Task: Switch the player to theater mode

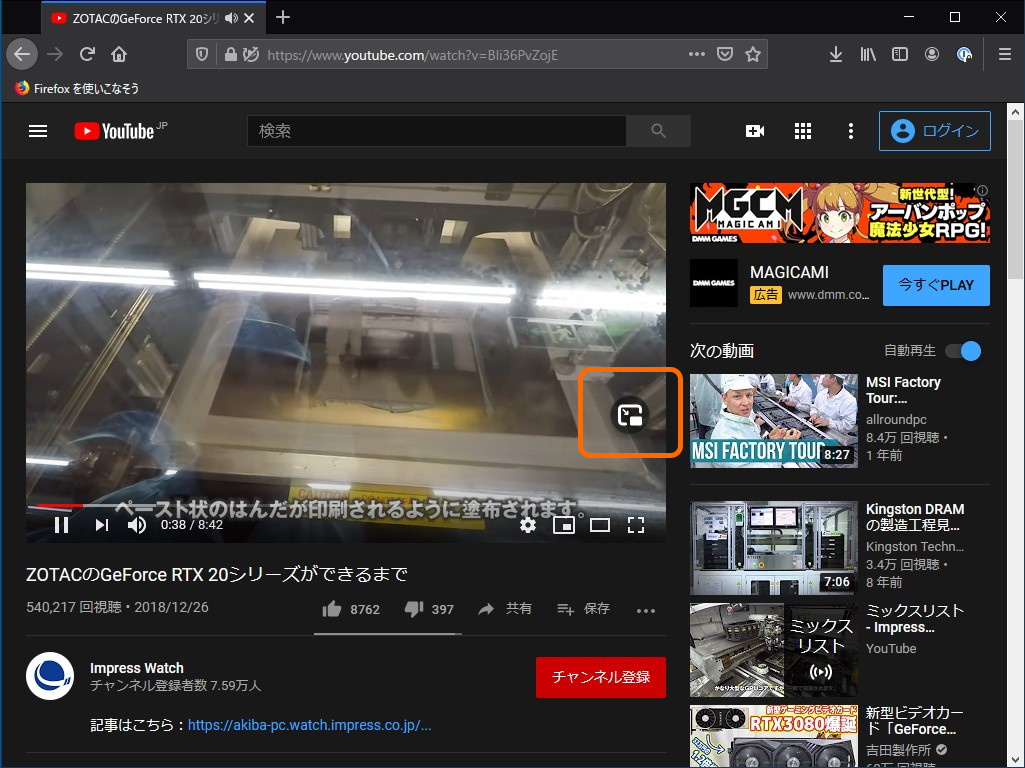Action: [600, 524]
